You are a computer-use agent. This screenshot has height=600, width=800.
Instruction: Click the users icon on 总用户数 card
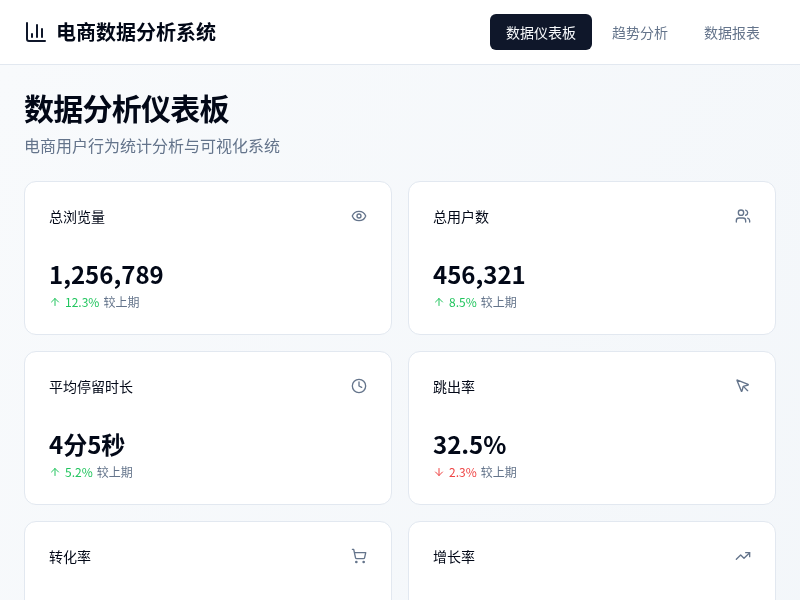pos(743,216)
